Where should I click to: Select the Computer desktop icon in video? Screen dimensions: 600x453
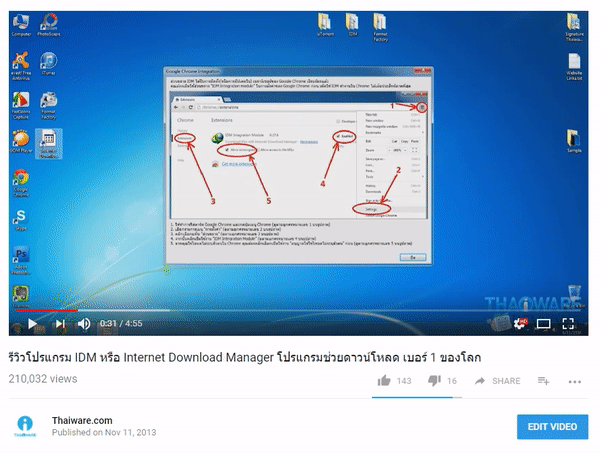pos(21,25)
